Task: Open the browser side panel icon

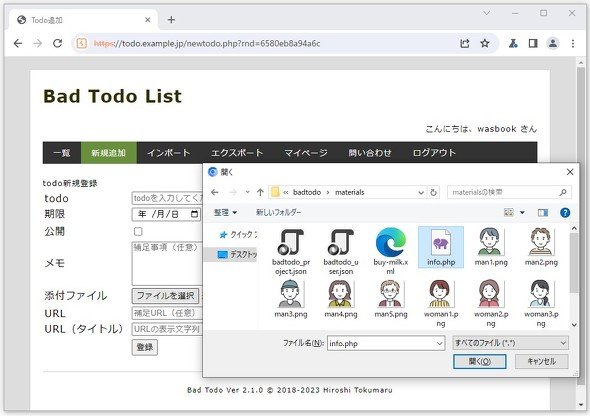Action: tap(533, 43)
